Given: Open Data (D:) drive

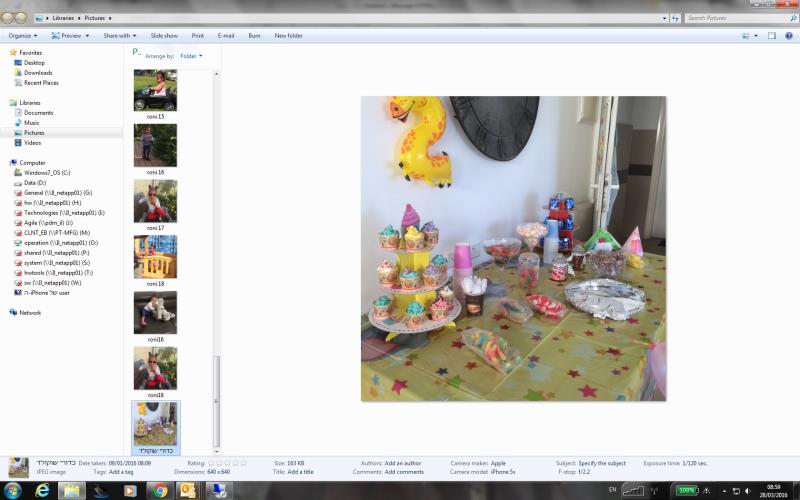Looking at the screenshot, I should coord(35,183).
